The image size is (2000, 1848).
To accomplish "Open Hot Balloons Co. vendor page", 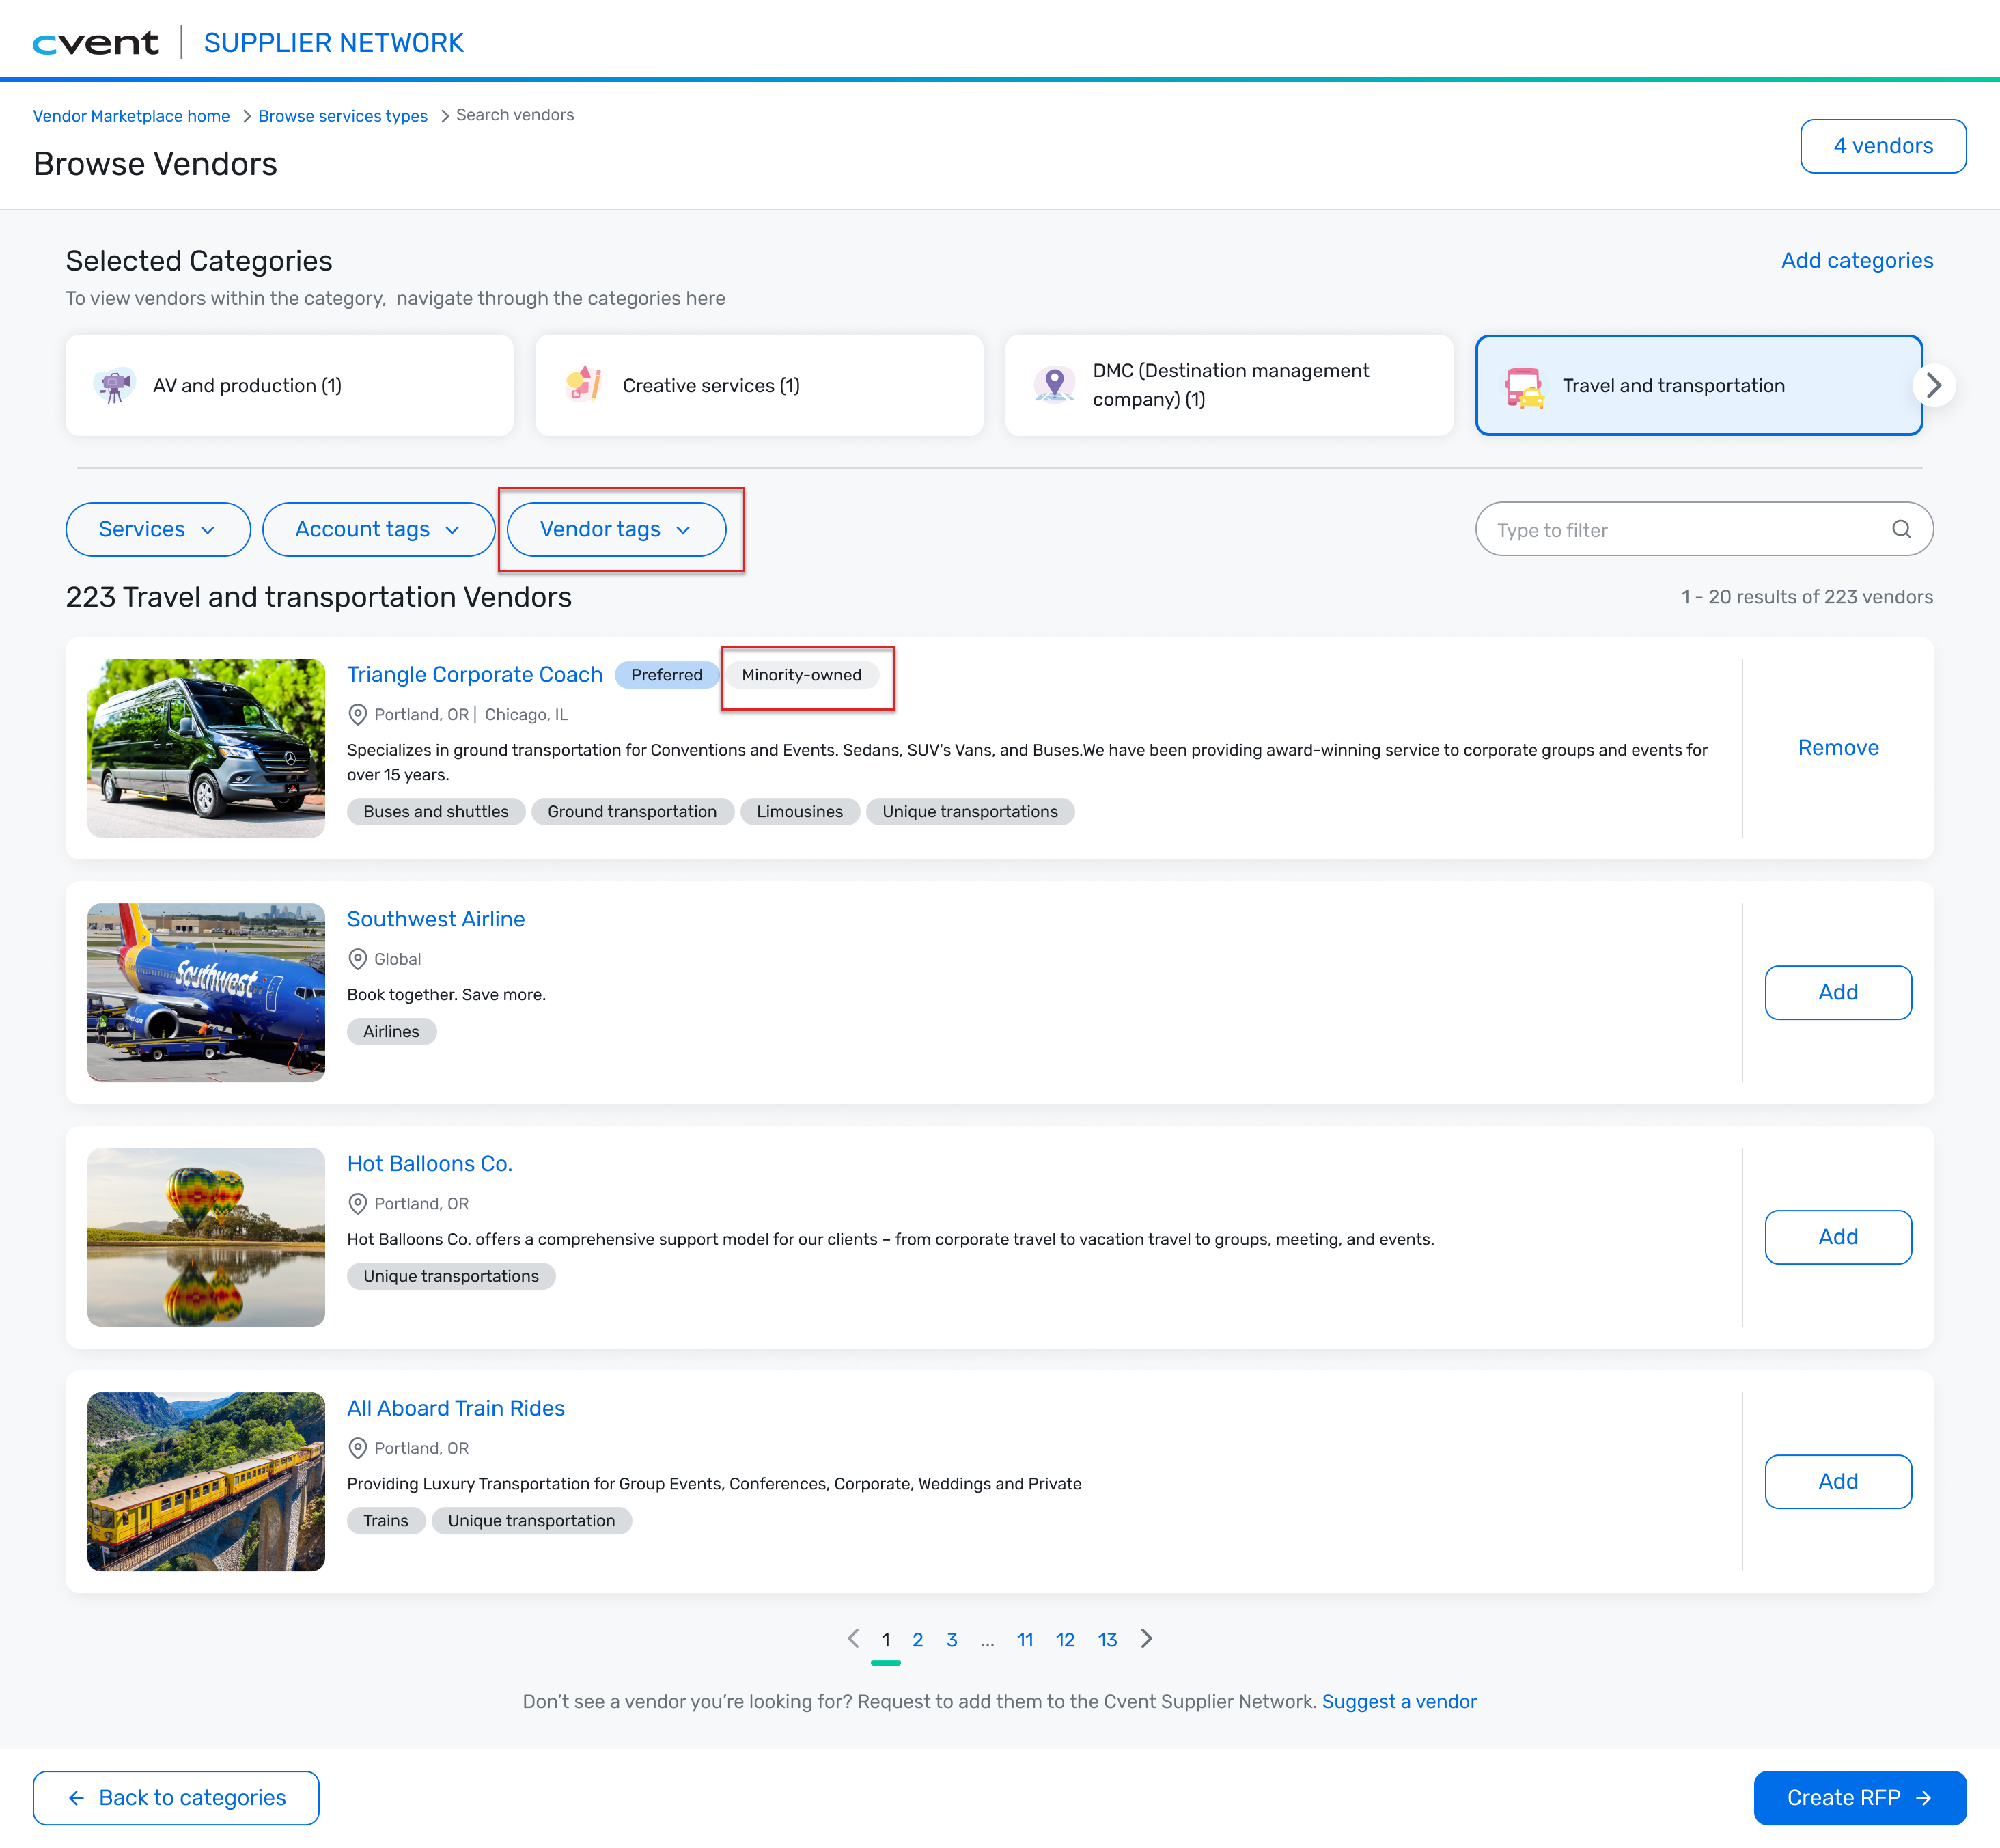I will (x=430, y=1164).
